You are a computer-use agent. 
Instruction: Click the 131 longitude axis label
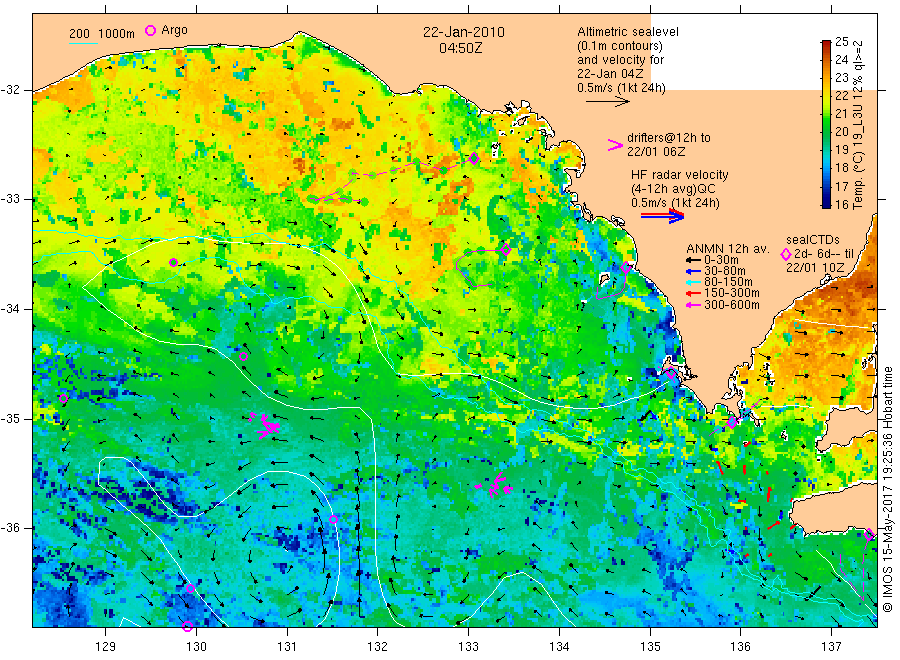tap(287, 647)
